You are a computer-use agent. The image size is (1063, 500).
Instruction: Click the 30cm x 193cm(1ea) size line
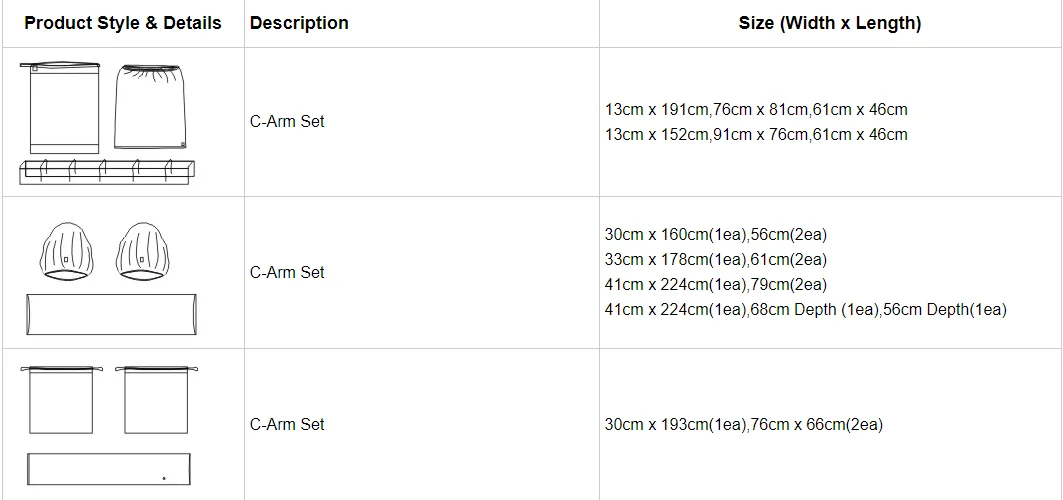click(743, 425)
